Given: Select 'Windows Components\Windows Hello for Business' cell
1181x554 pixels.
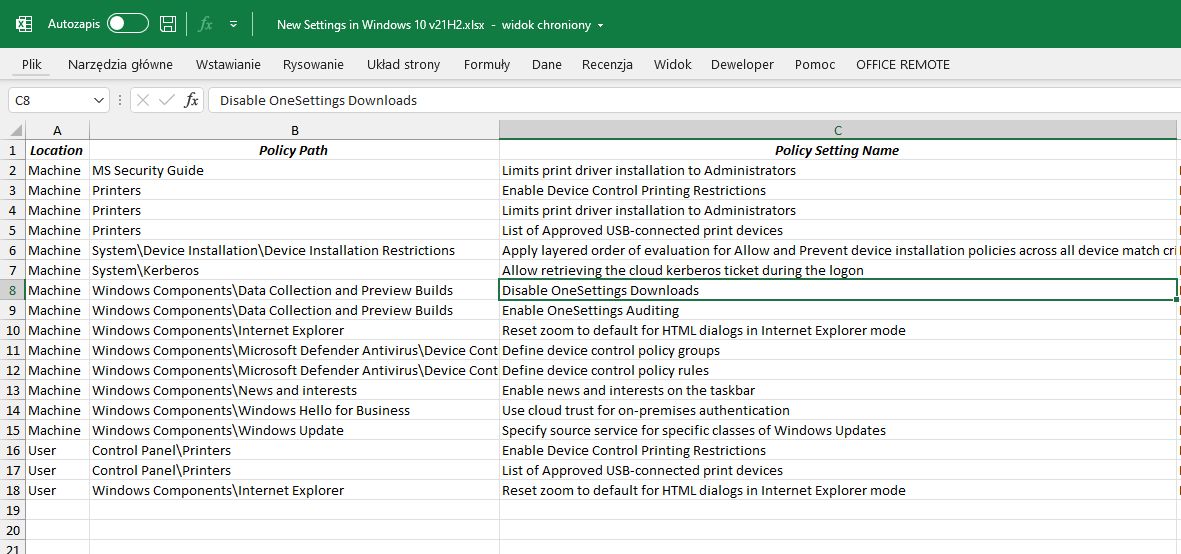Looking at the screenshot, I should (x=294, y=410).
